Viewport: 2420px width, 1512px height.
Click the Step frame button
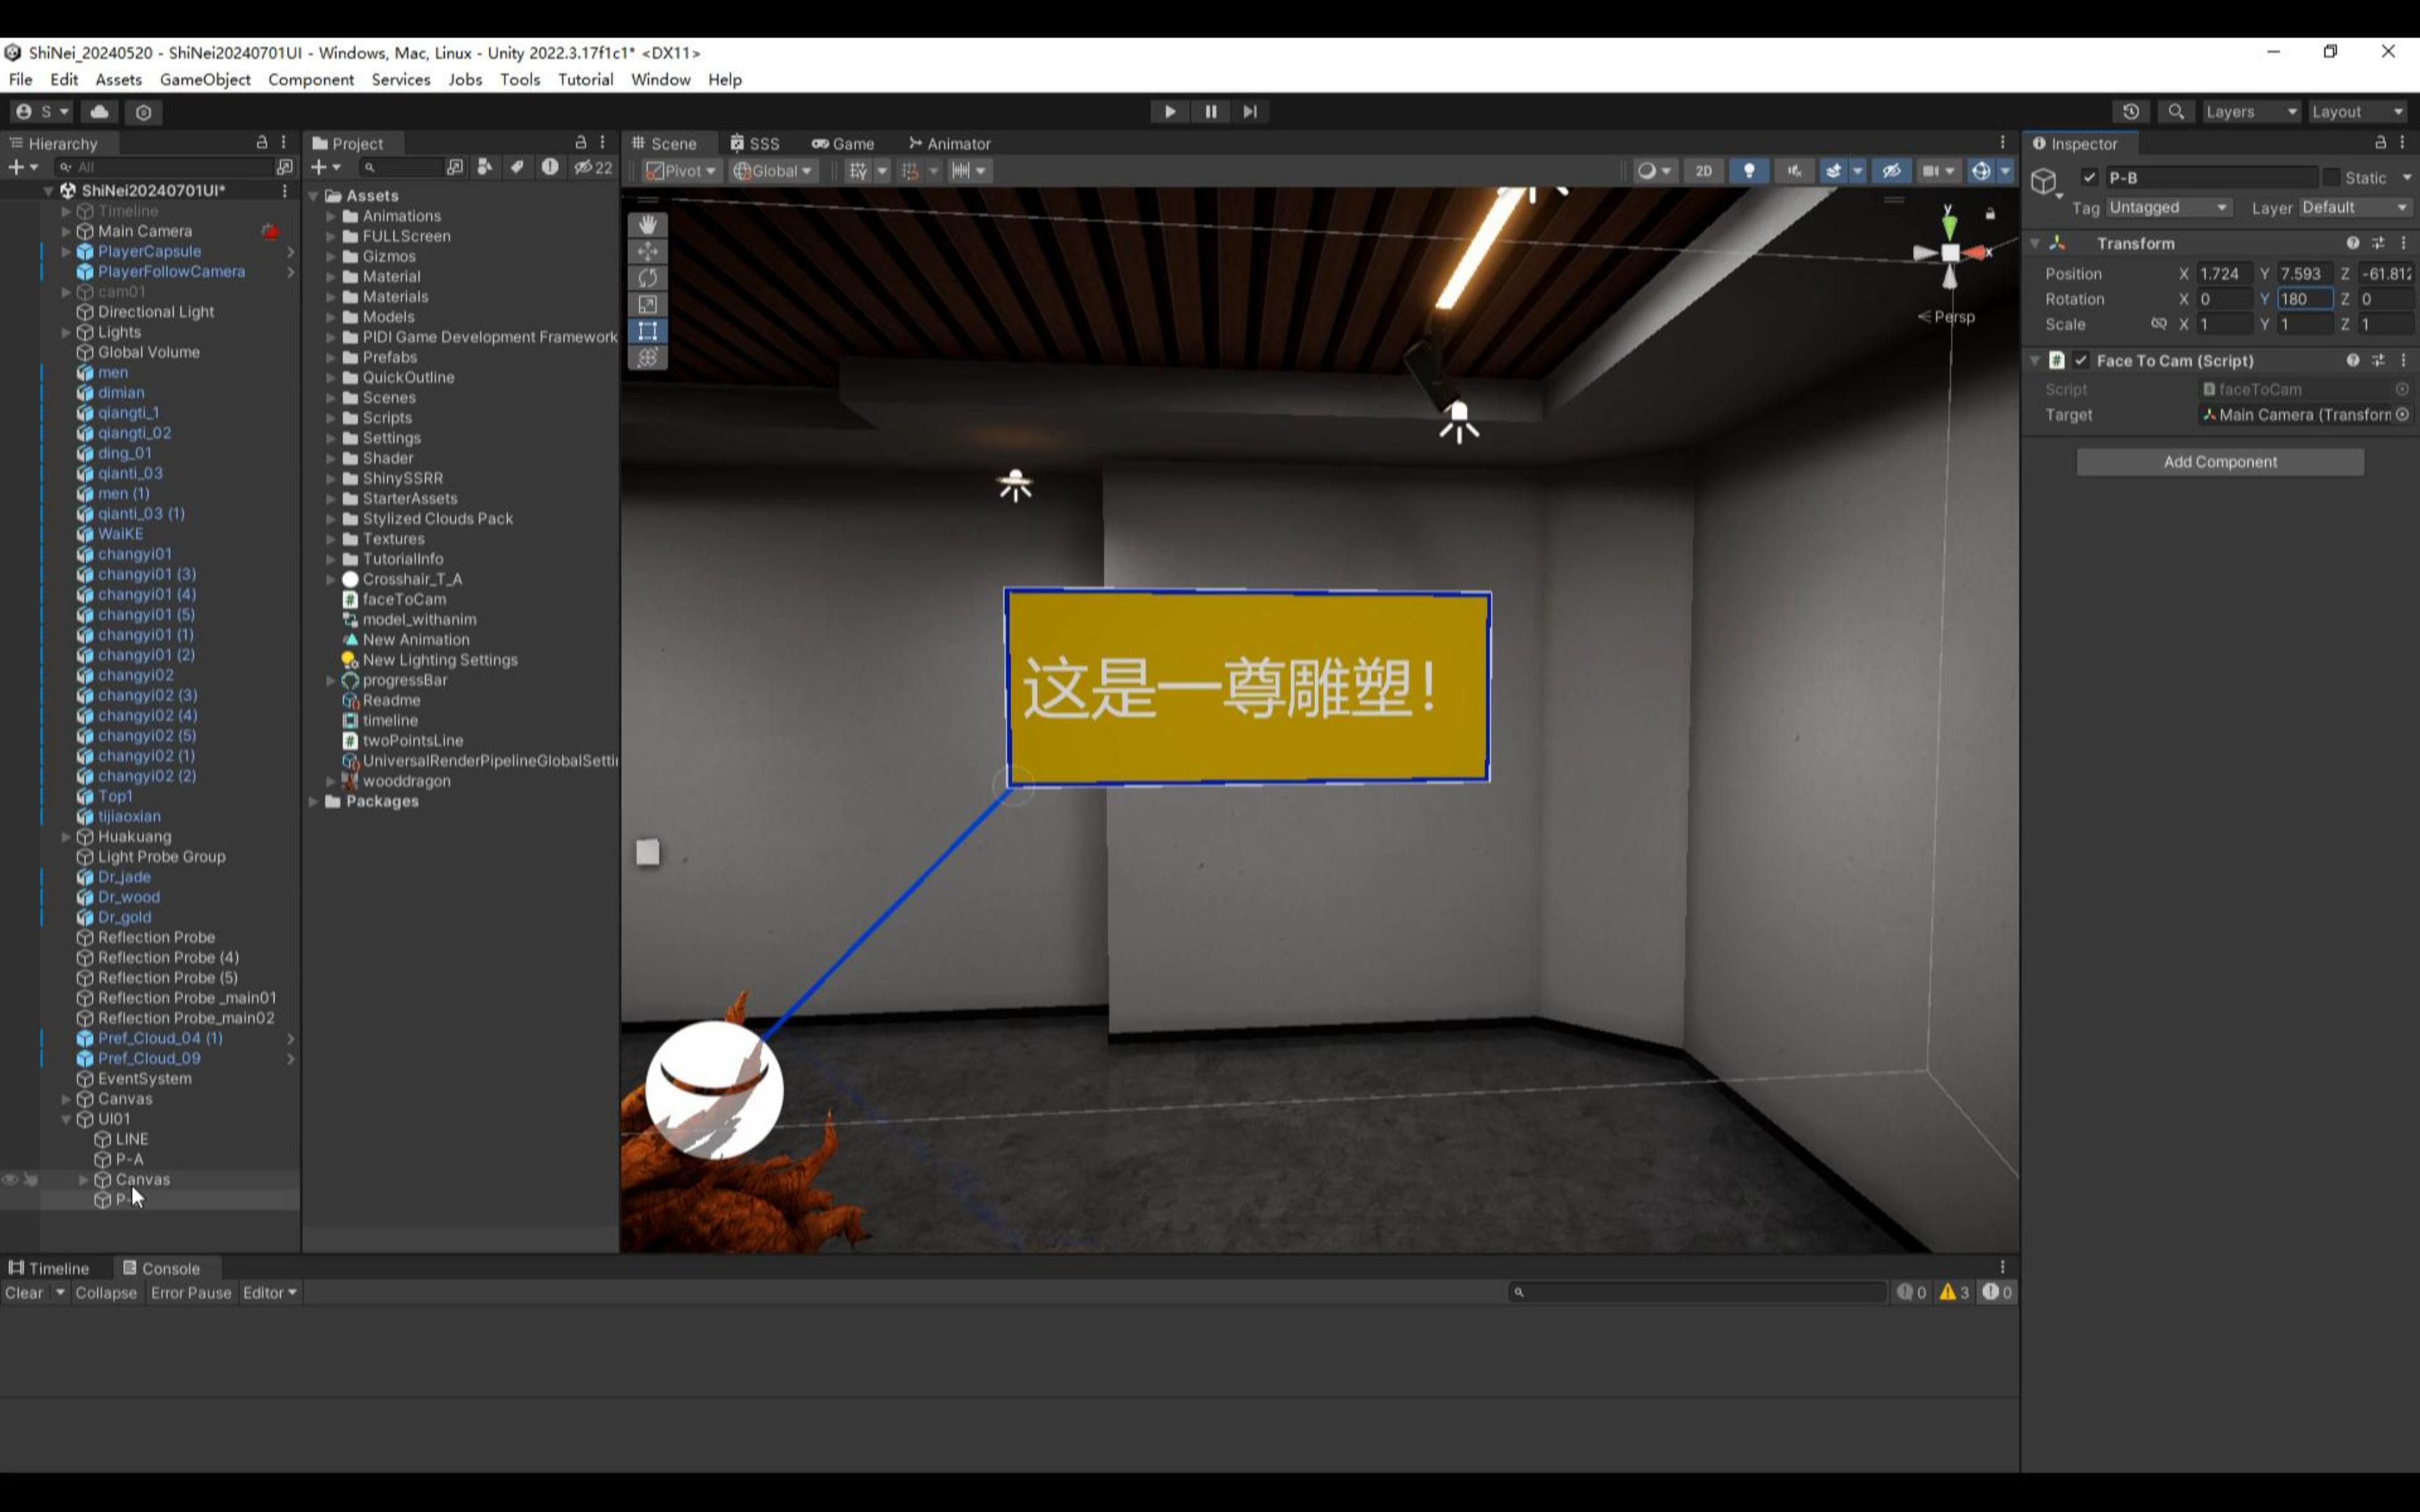(x=1250, y=111)
